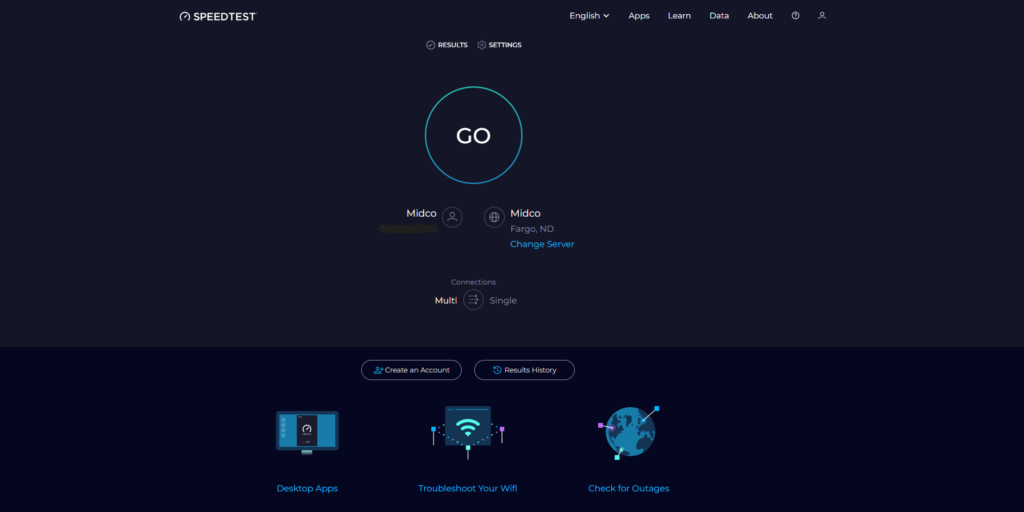This screenshot has height=512, width=1024.
Task: Select Multi connection mode
Action: click(x=445, y=300)
